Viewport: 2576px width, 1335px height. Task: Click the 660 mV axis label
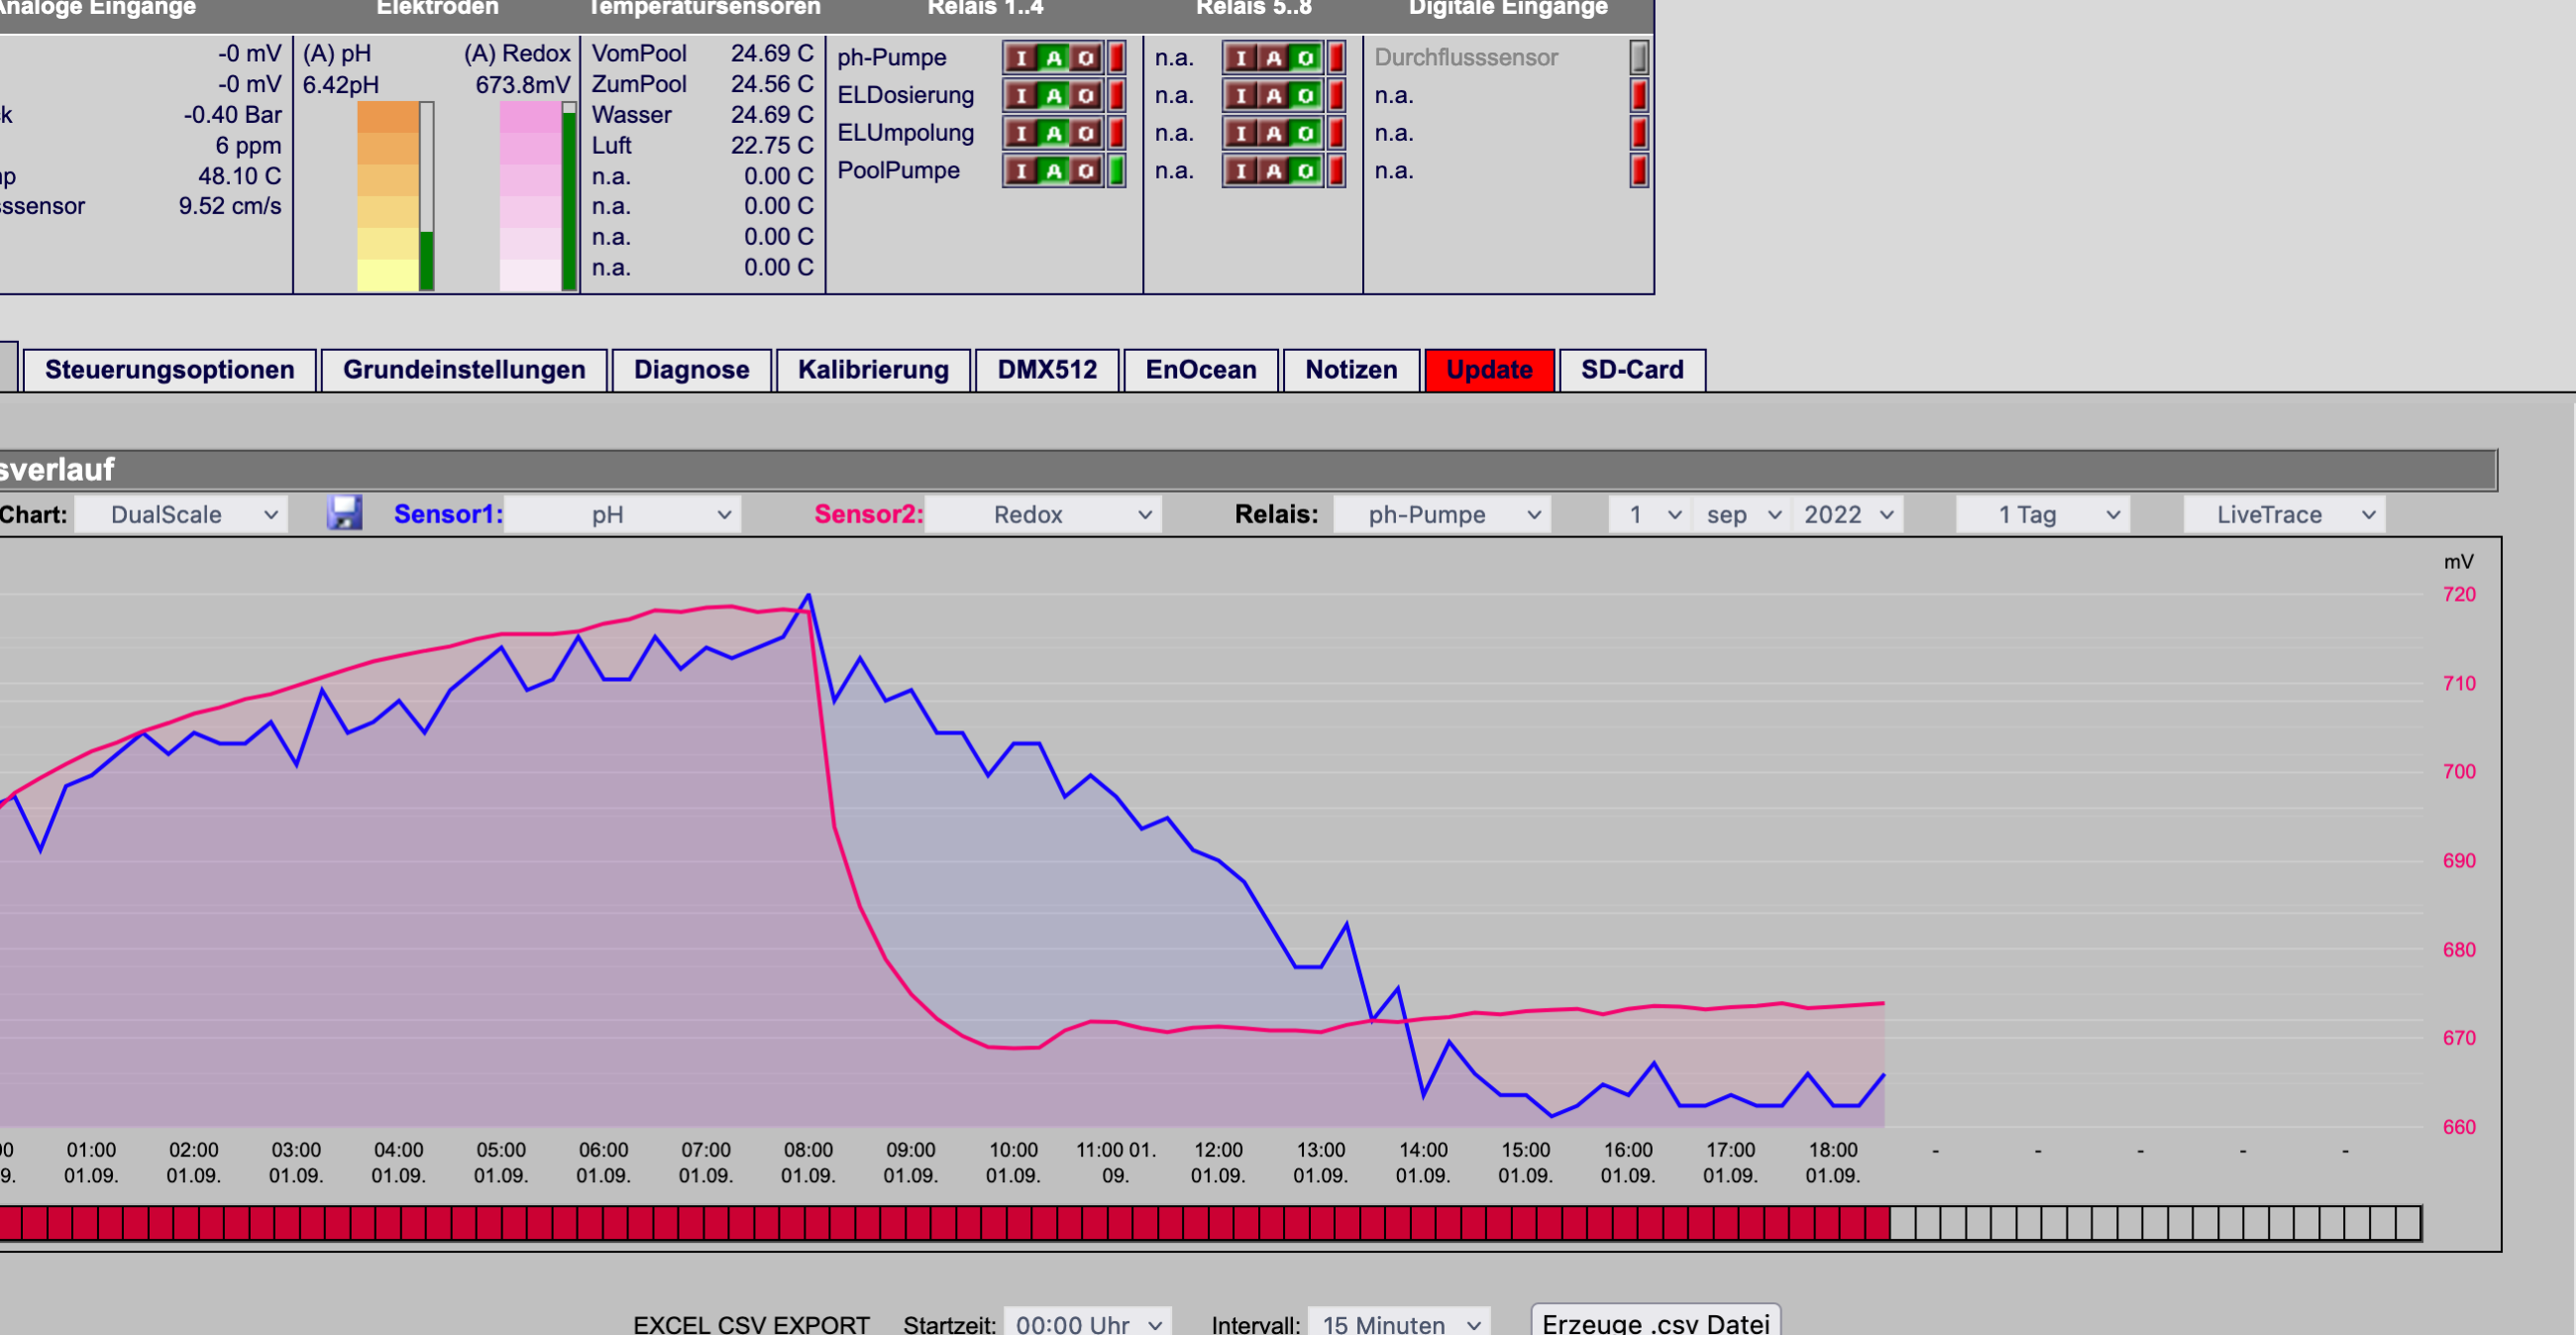point(2459,1127)
